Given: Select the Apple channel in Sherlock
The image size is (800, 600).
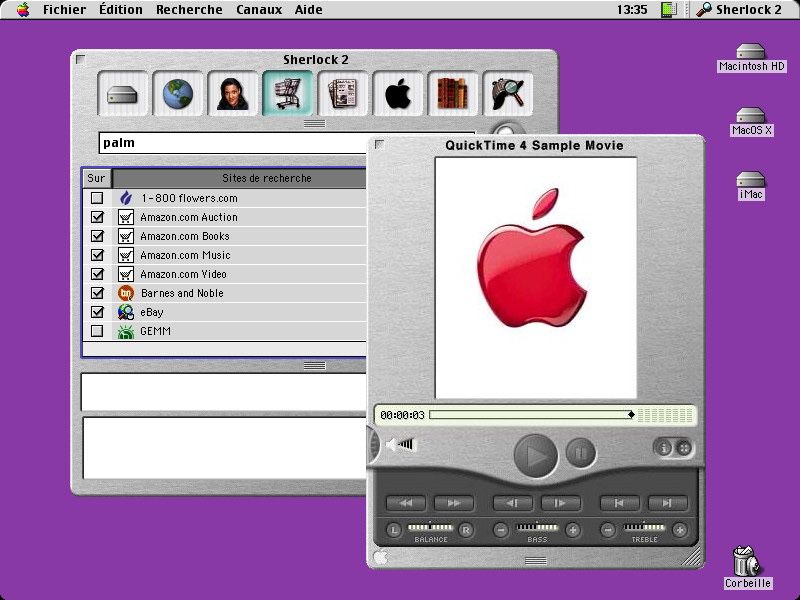Looking at the screenshot, I should click(x=398, y=94).
